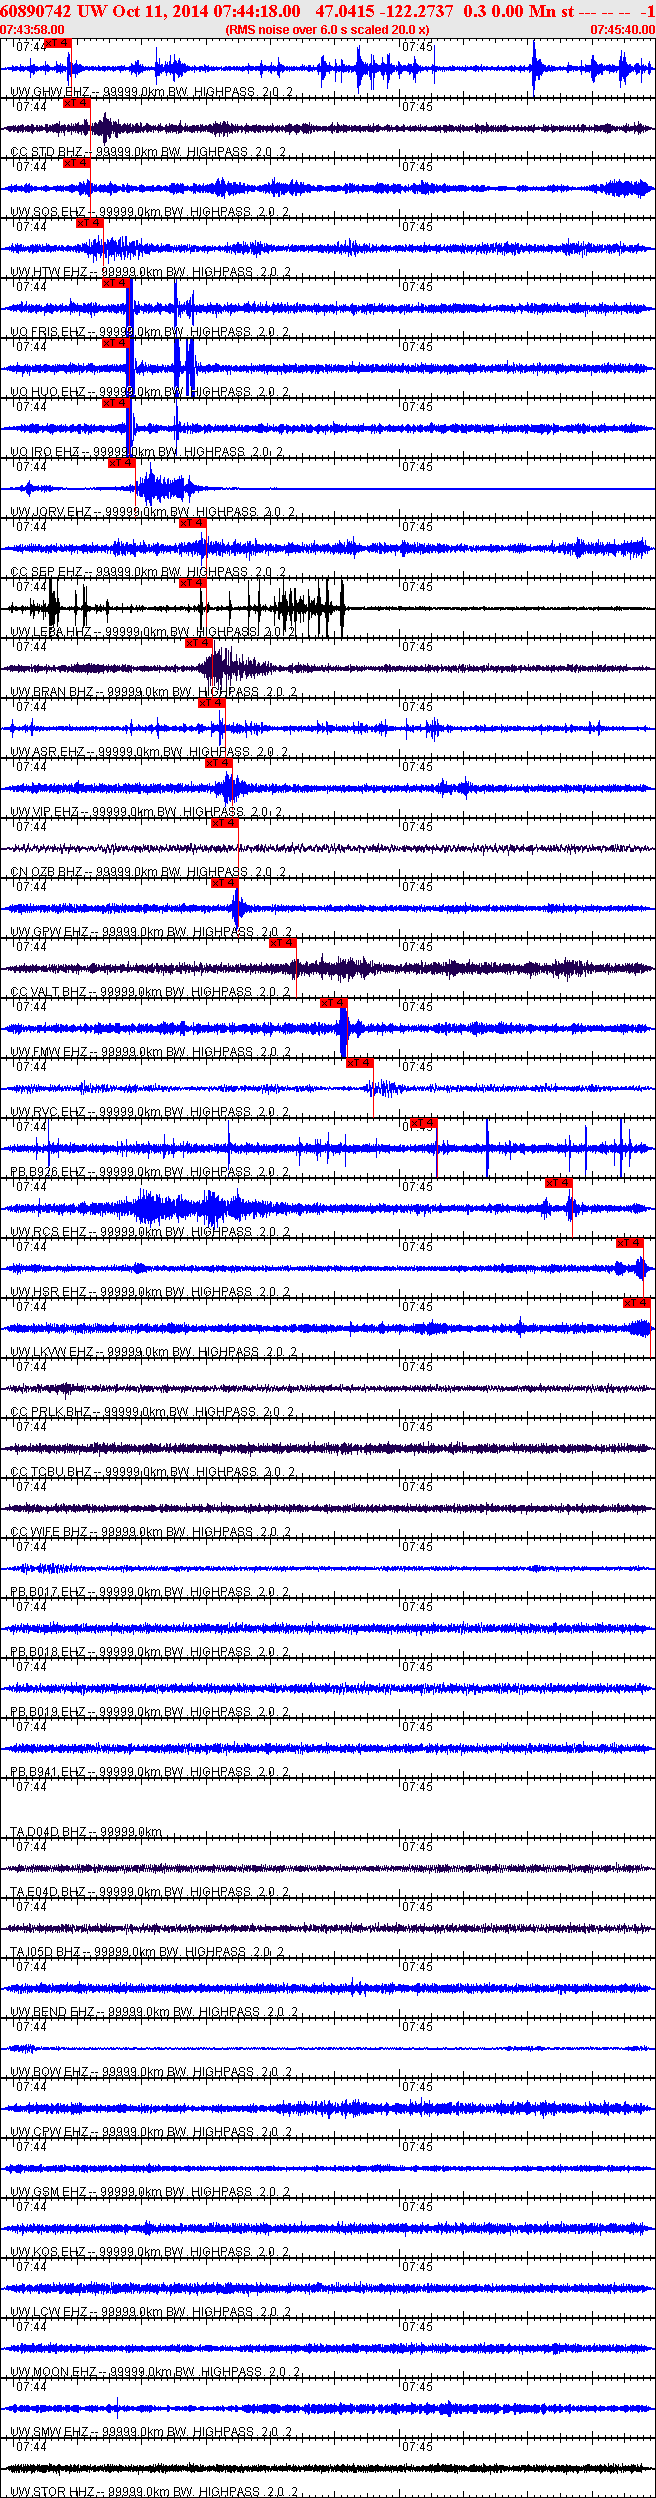Click the red pick marker on UW GPW trace
656x2498 pixels.
coord(224,883)
